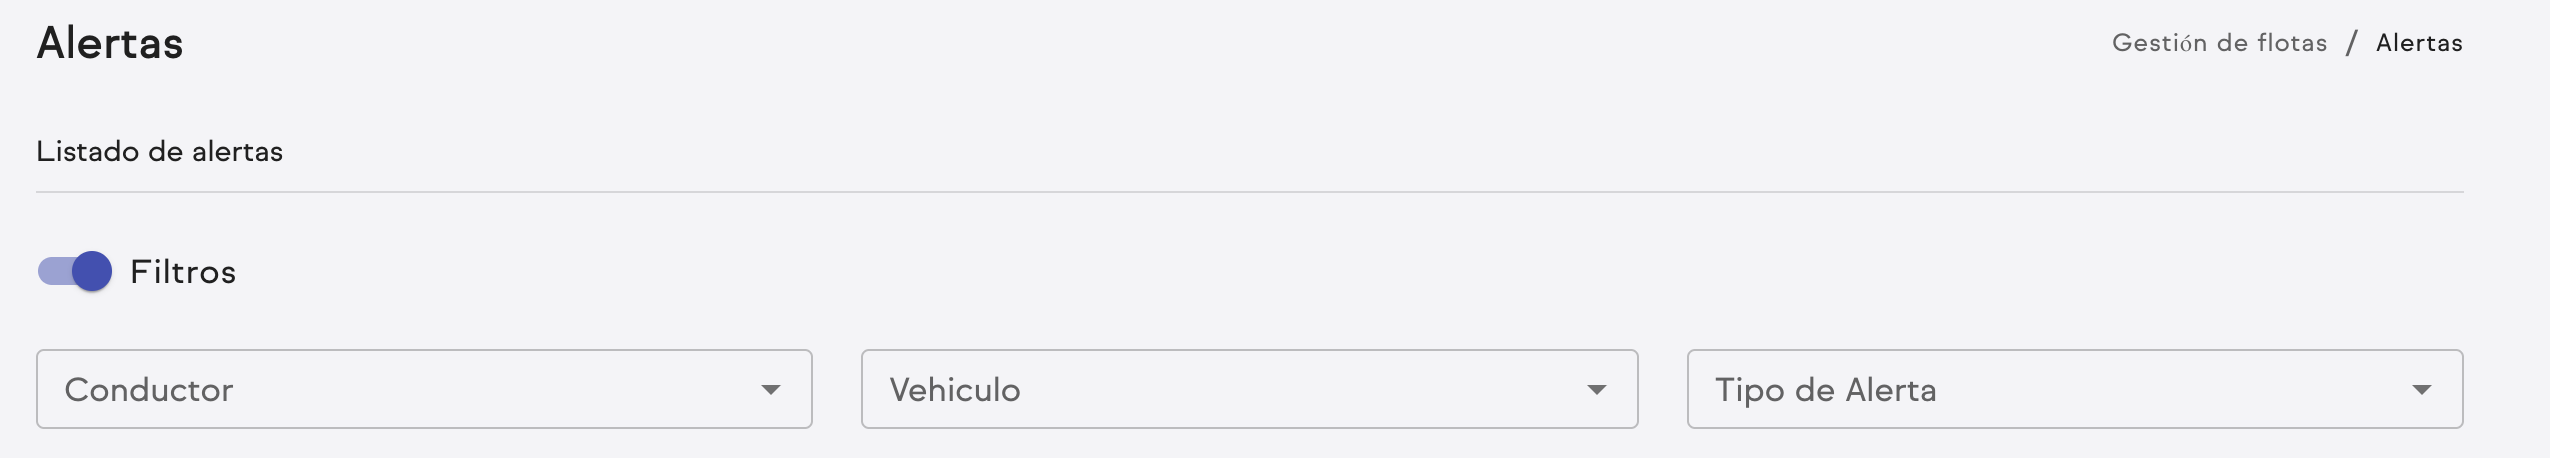Click the Tipo de Alerta placeholder text
Image resolution: width=2550 pixels, height=458 pixels.
1826,389
